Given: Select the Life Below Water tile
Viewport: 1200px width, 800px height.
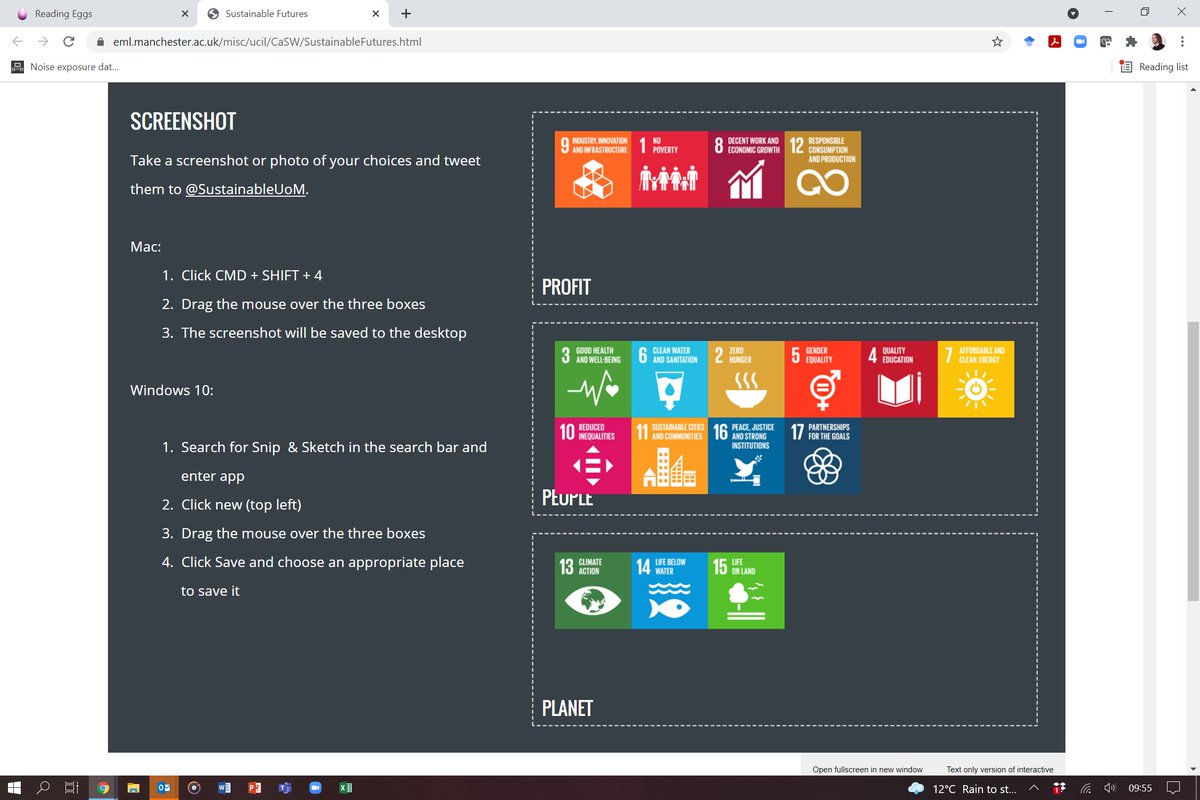Looking at the screenshot, I should 669,590.
